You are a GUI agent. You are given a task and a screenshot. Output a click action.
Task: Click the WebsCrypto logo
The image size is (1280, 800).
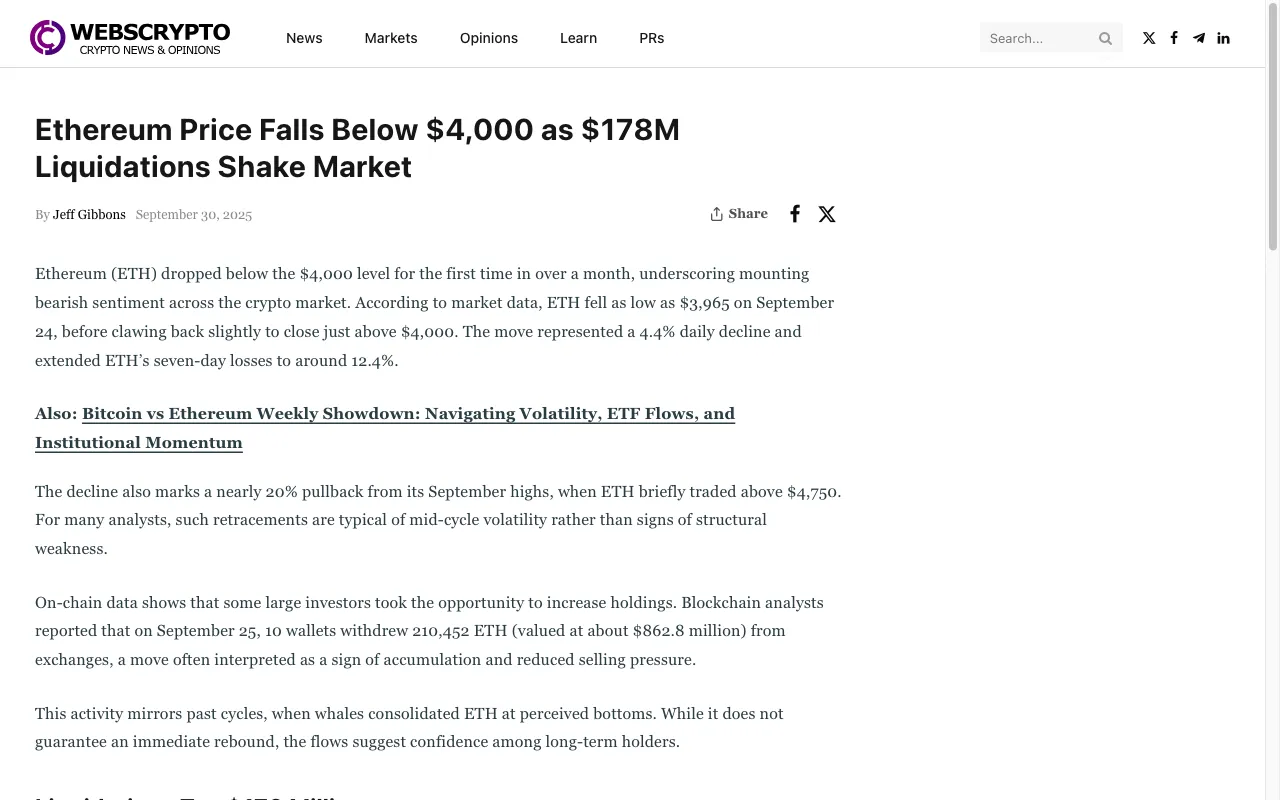[130, 38]
